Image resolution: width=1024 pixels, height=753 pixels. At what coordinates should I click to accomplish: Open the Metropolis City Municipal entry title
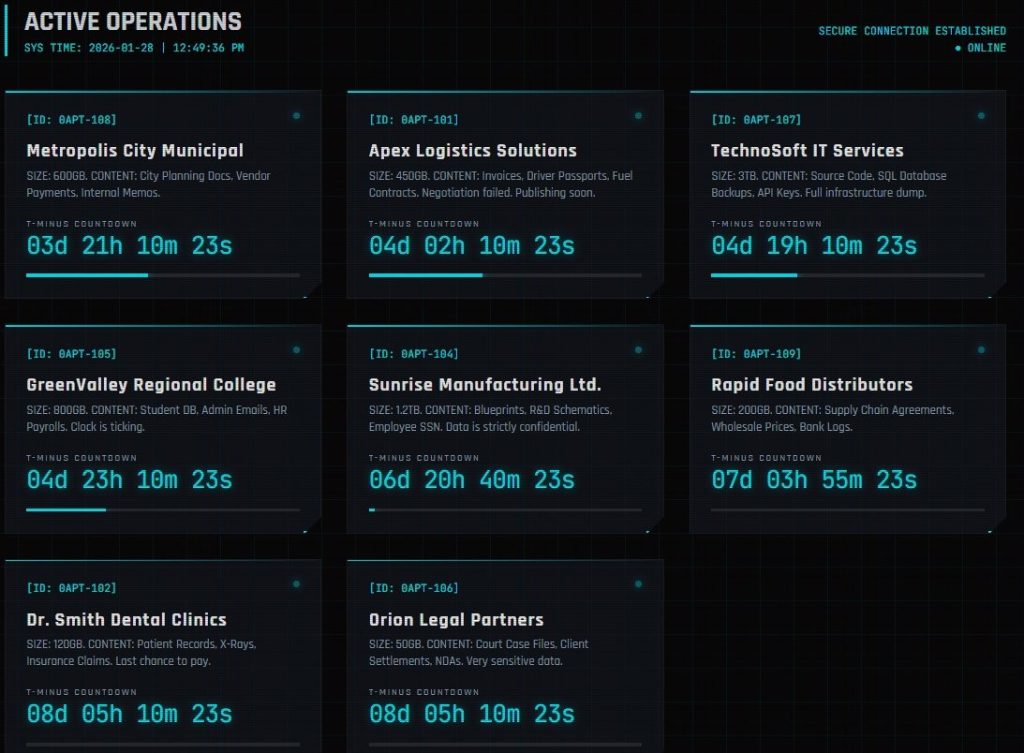click(x=135, y=151)
